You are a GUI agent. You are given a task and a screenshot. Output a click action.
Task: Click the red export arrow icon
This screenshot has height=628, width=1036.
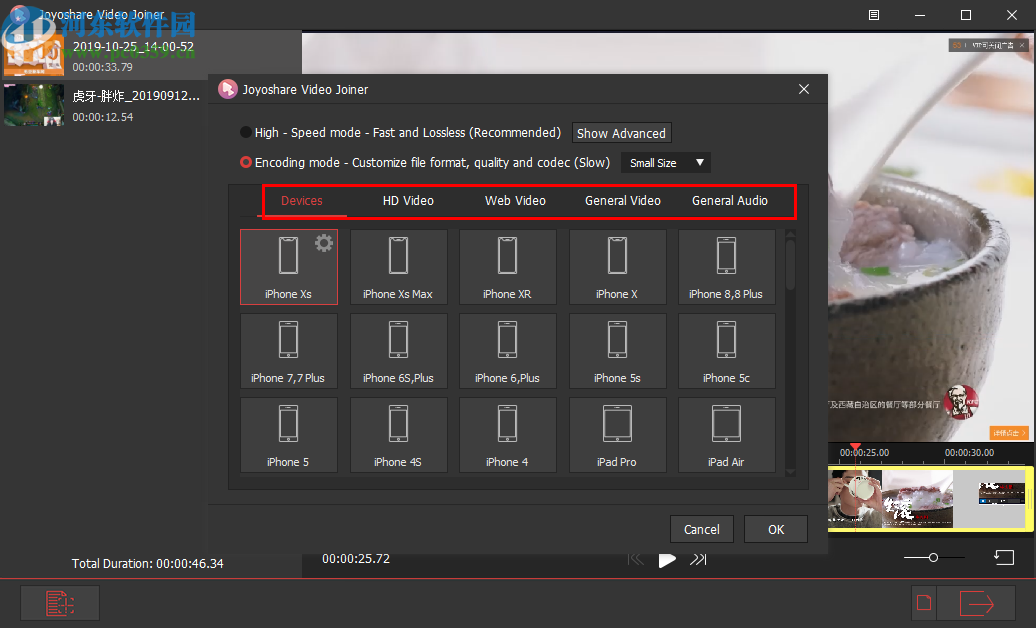point(978,602)
